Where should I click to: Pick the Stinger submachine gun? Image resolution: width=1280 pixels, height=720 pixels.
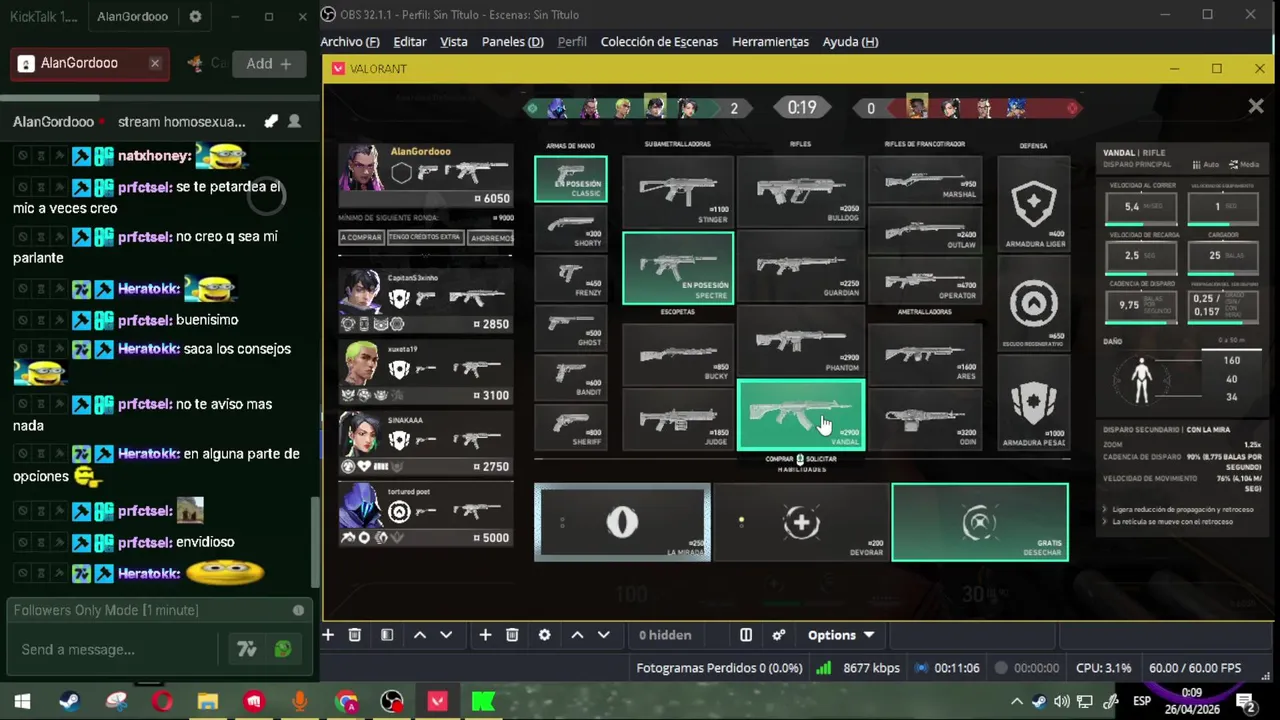pos(677,192)
